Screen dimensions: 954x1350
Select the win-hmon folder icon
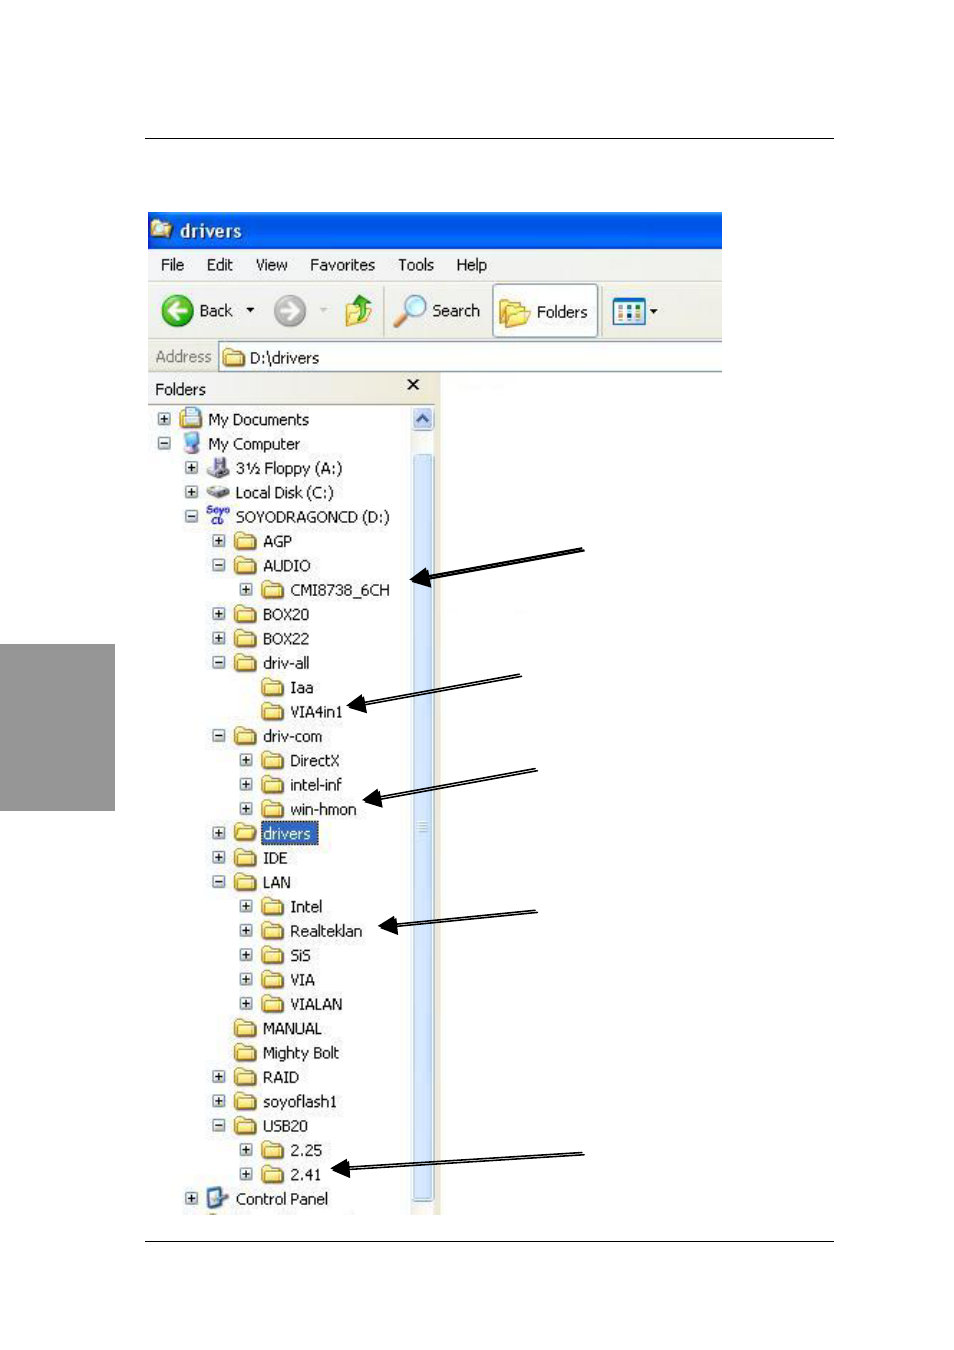[x=272, y=809]
